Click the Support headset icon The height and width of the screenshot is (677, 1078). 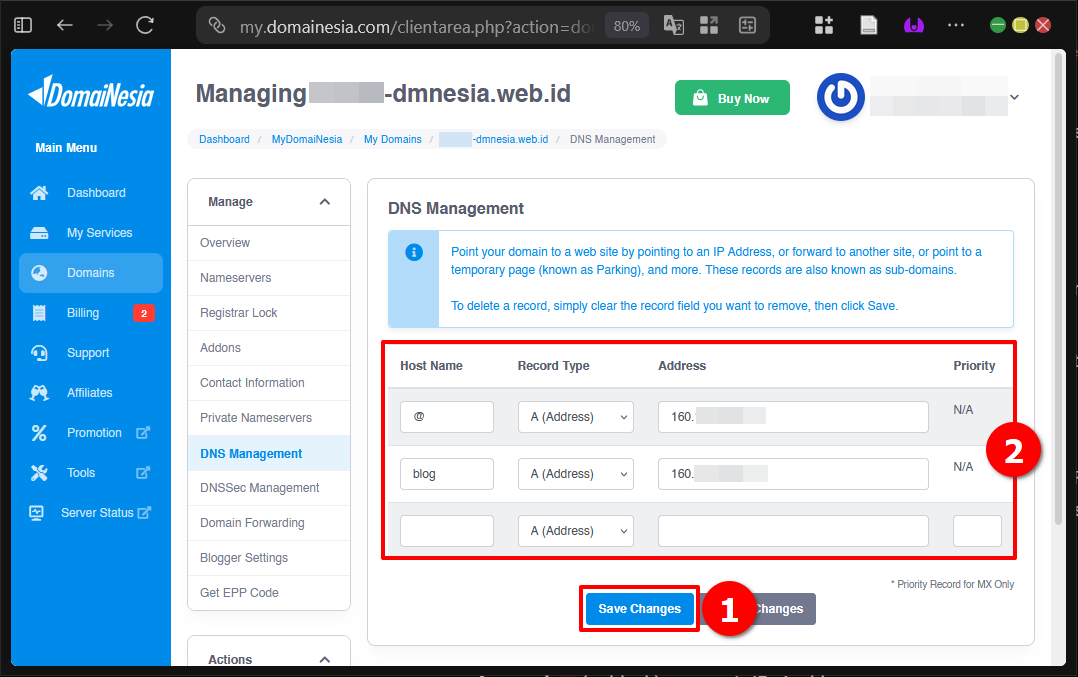click(x=38, y=352)
